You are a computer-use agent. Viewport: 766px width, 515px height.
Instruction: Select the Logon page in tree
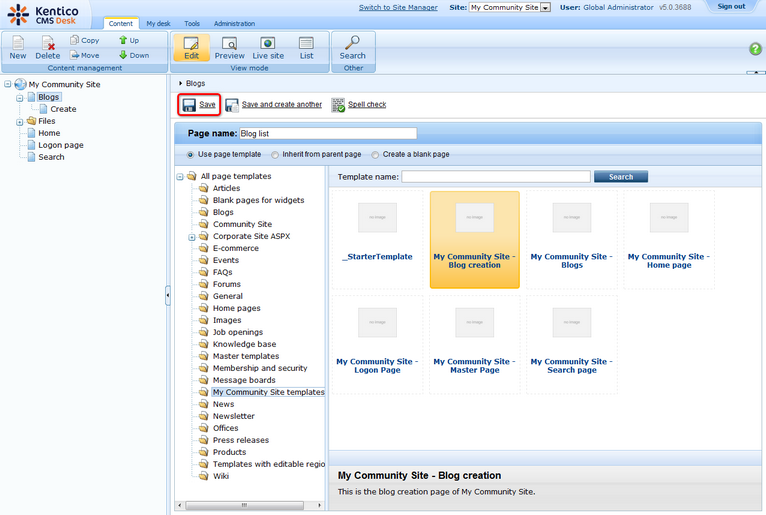tap(61, 145)
